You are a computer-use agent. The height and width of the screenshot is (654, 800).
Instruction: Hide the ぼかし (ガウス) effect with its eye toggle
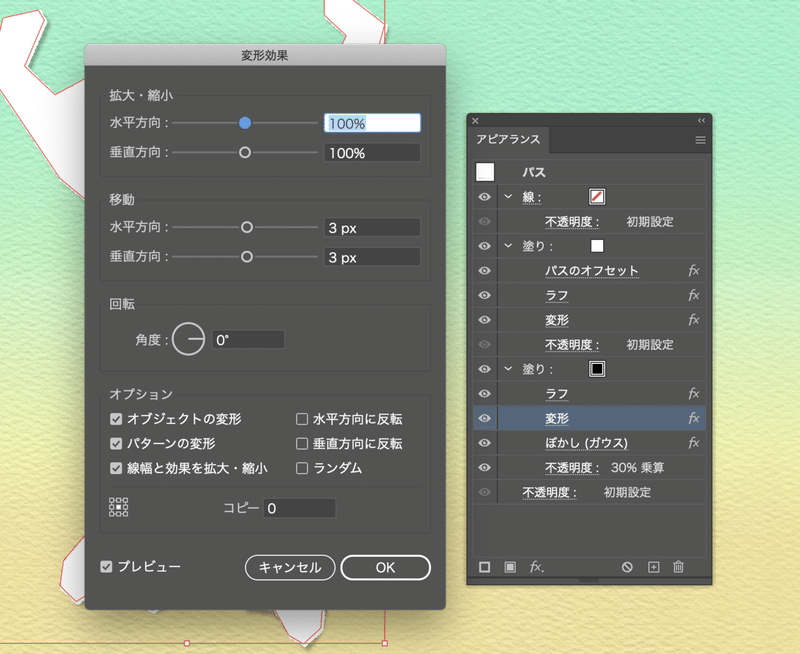click(x=484, y=442)
